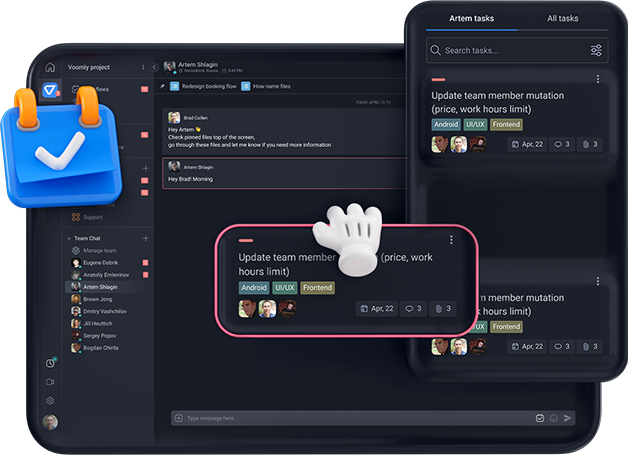
Task: Open the Apr, 22 date chip on dragged card
Action: (376, 309)
